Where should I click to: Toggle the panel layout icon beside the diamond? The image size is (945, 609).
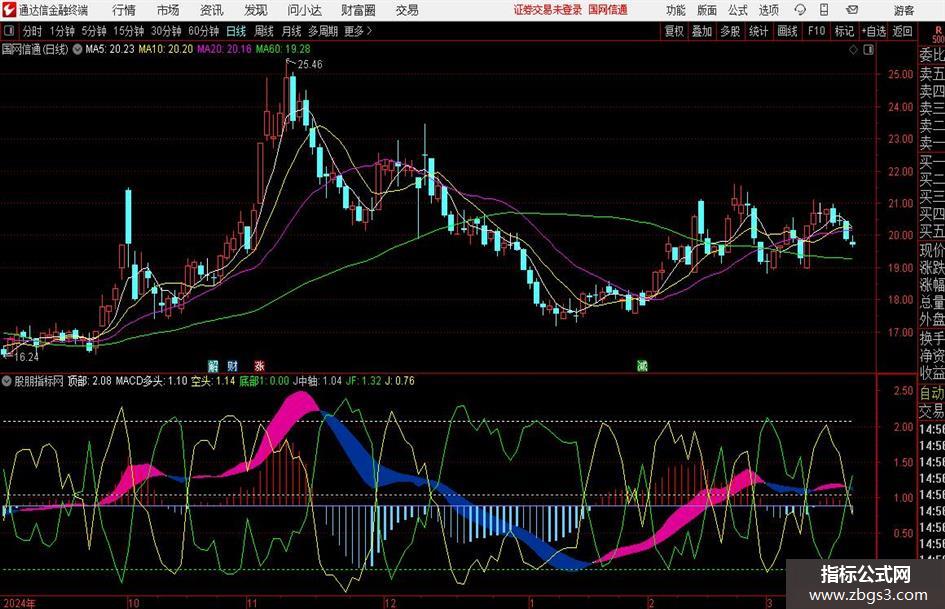coord(868,50)
